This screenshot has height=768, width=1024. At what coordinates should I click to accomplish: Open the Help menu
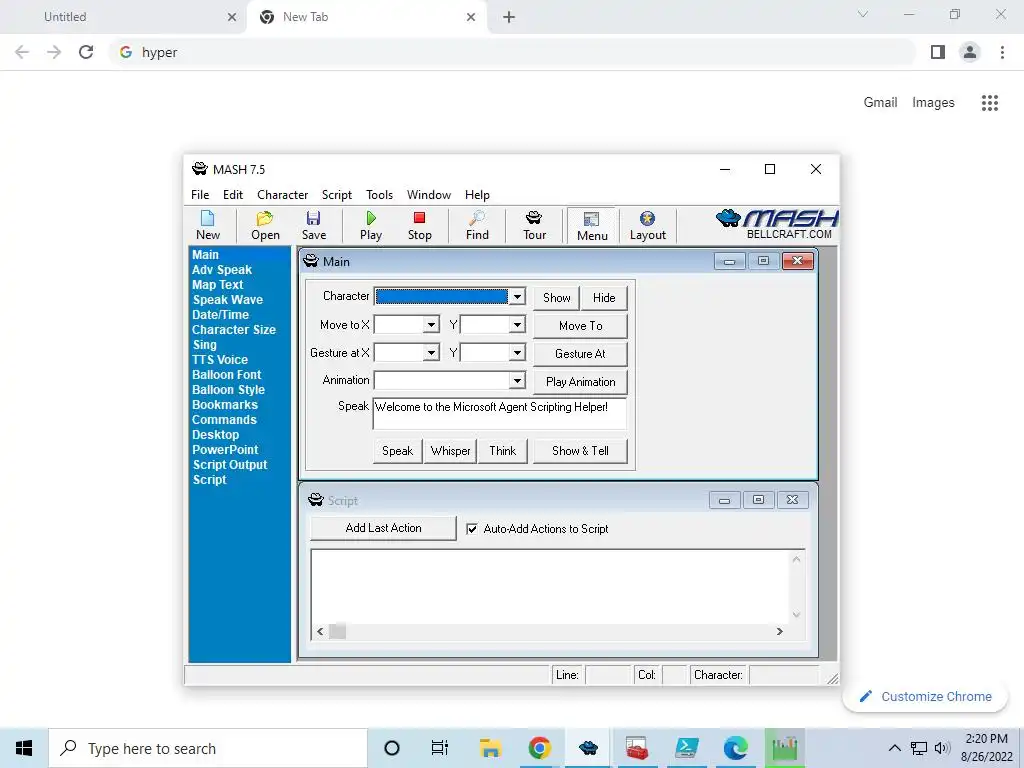pyautogui.click(x=477, y=195)
